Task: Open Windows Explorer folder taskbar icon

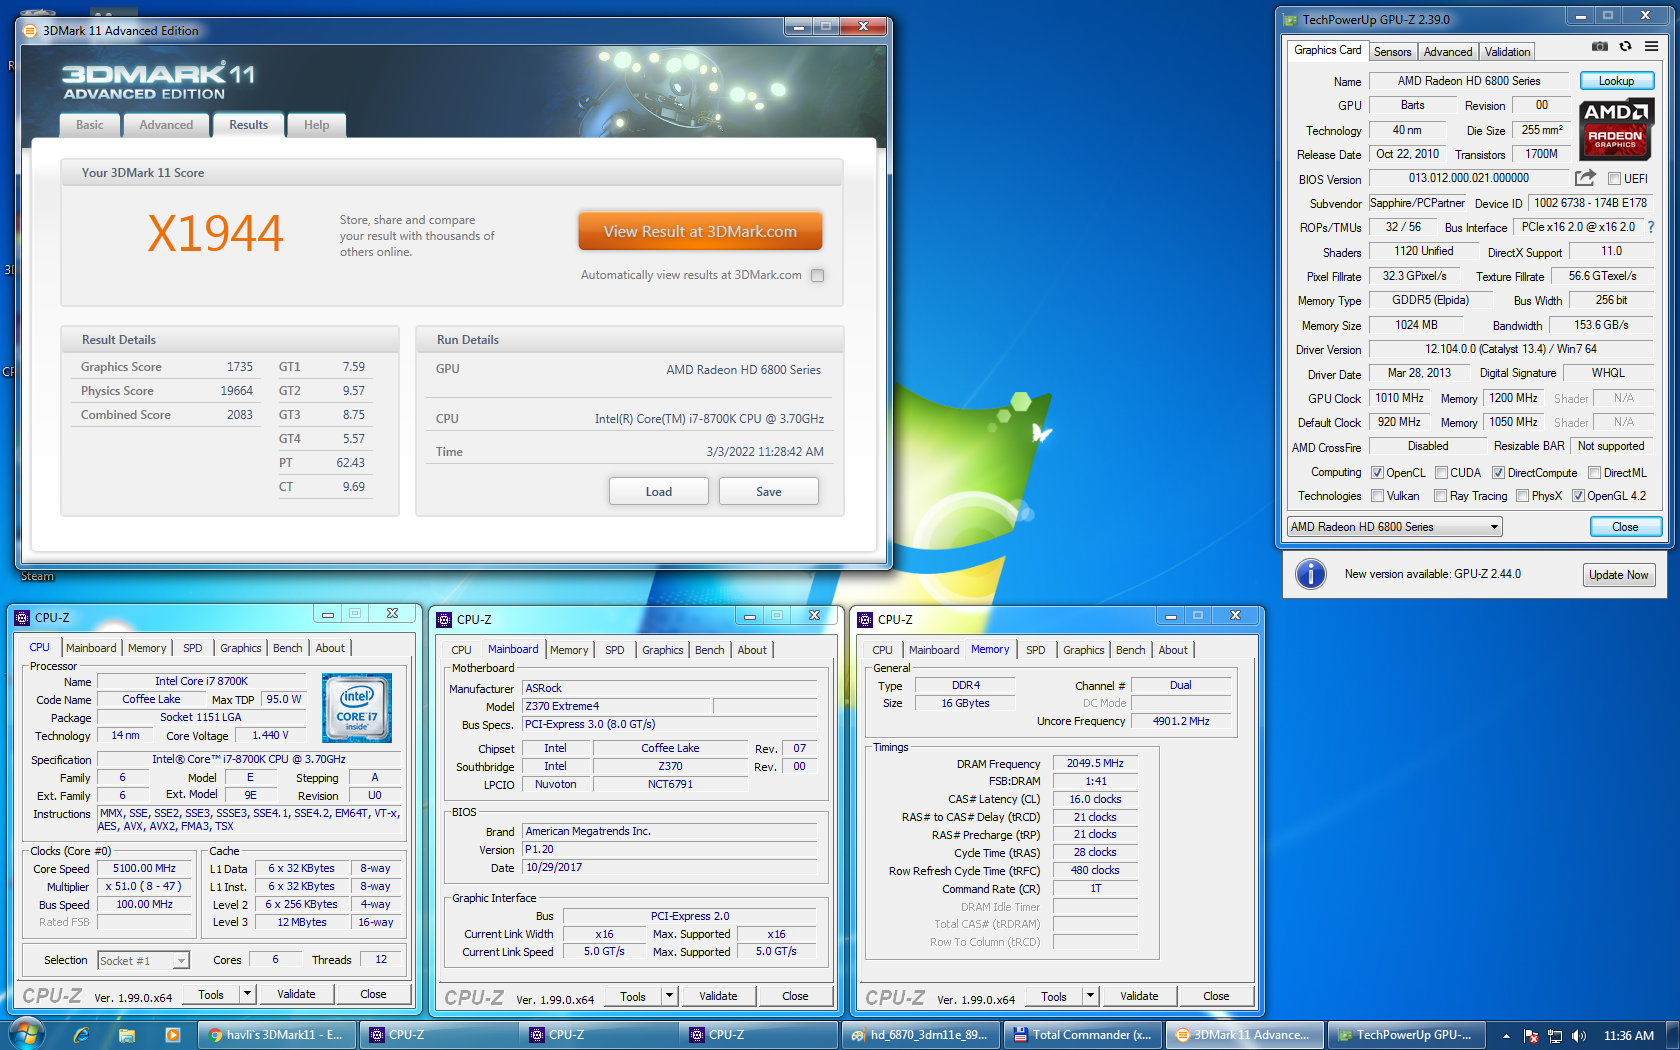Action: click(x=127, y=1035)
